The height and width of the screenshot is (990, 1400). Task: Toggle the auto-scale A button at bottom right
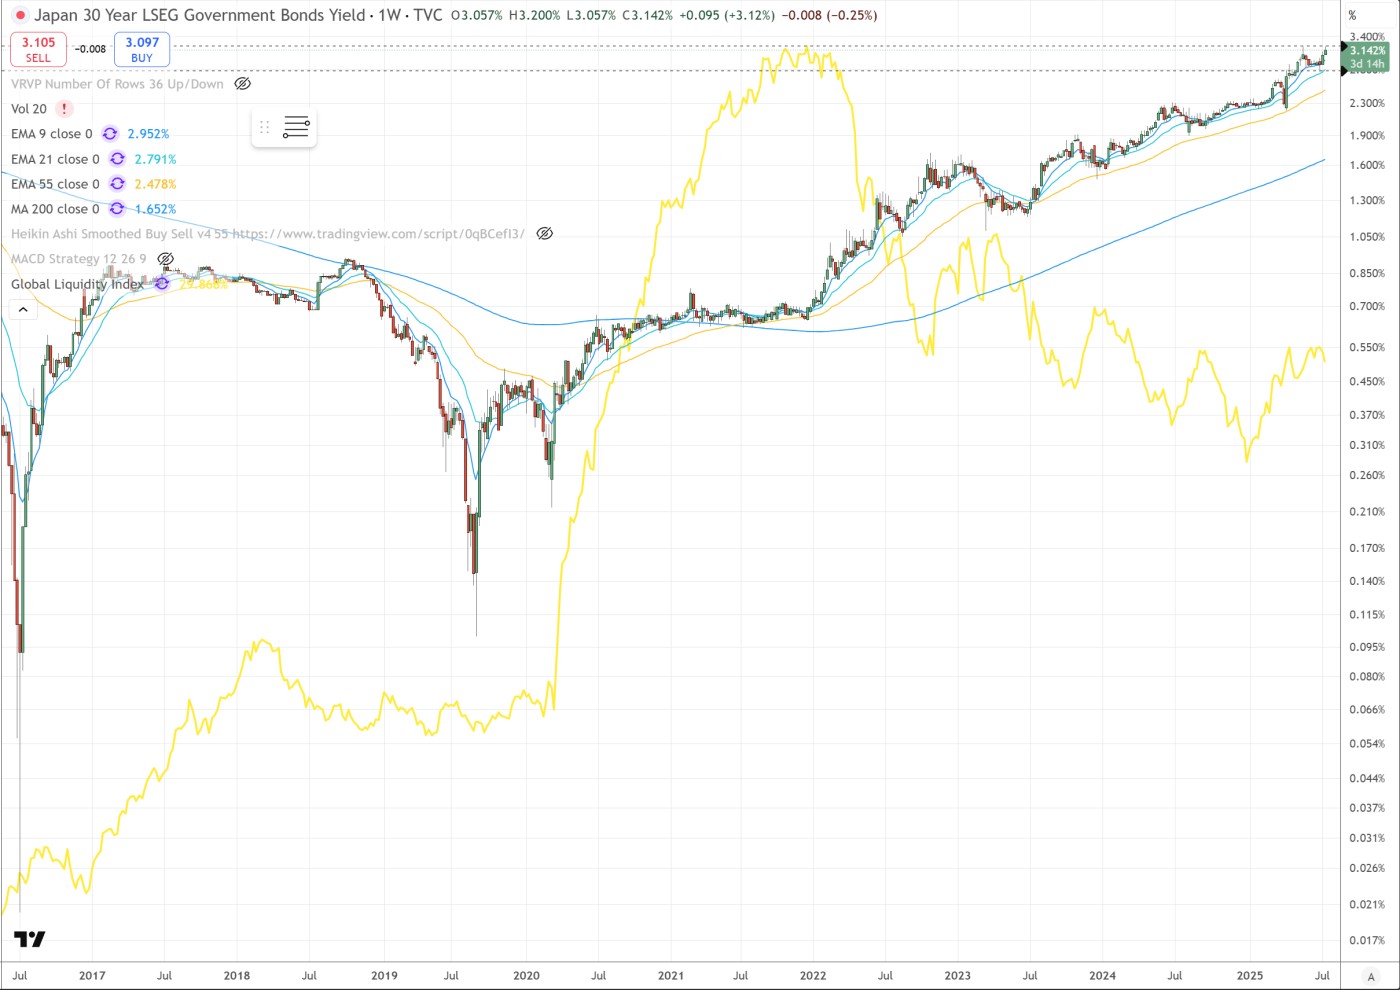tap(1371, 976)
